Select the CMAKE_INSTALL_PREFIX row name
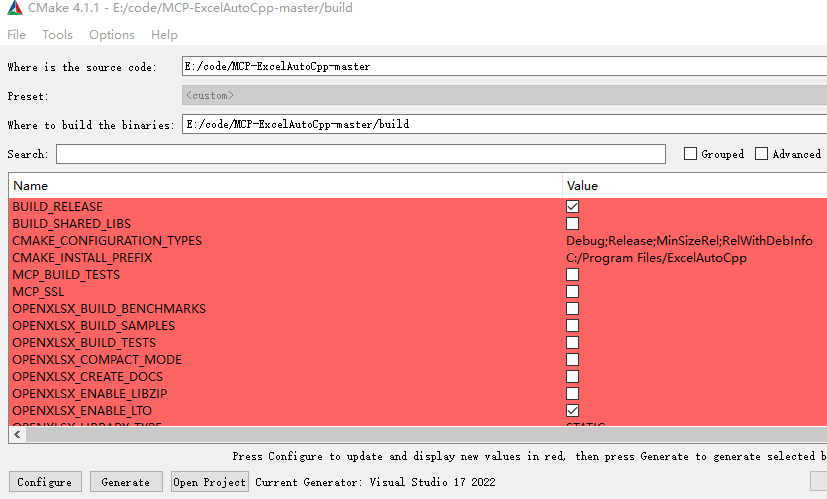827x499 pixels. pos(82,258)
